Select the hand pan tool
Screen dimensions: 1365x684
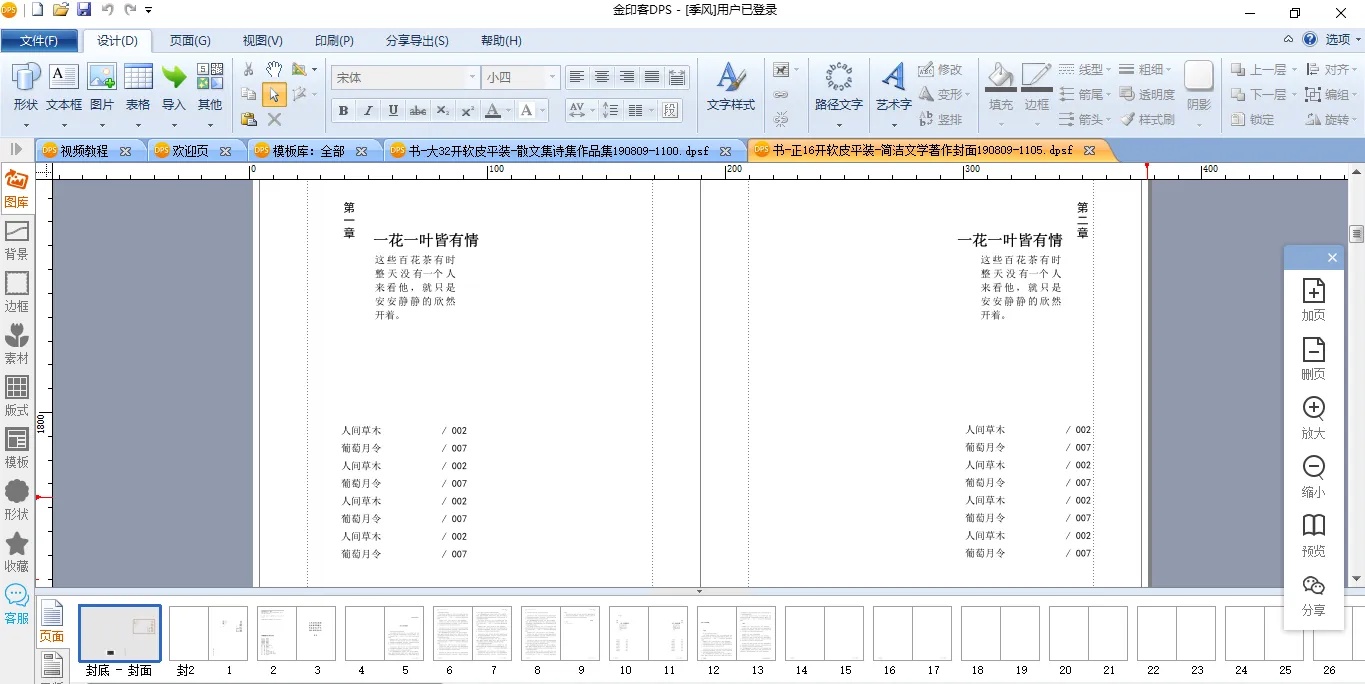pyautogui.click(x=273, y=70)
